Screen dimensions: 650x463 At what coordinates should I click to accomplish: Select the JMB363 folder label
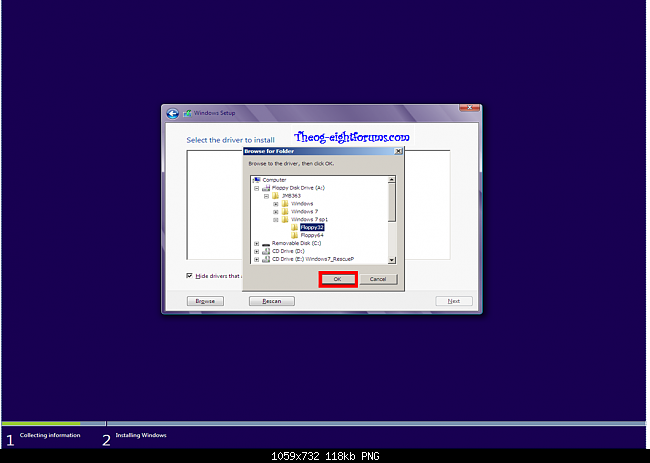coord(291,196)
